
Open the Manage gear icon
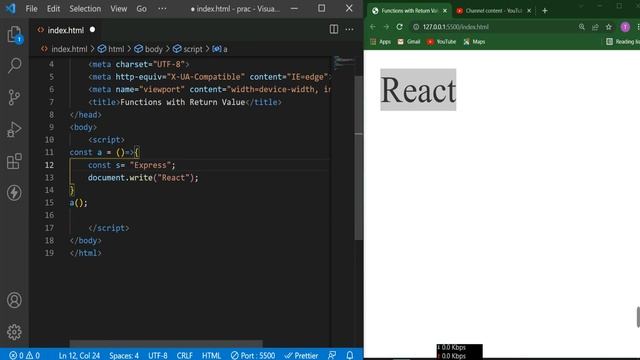tap(14, 332)
